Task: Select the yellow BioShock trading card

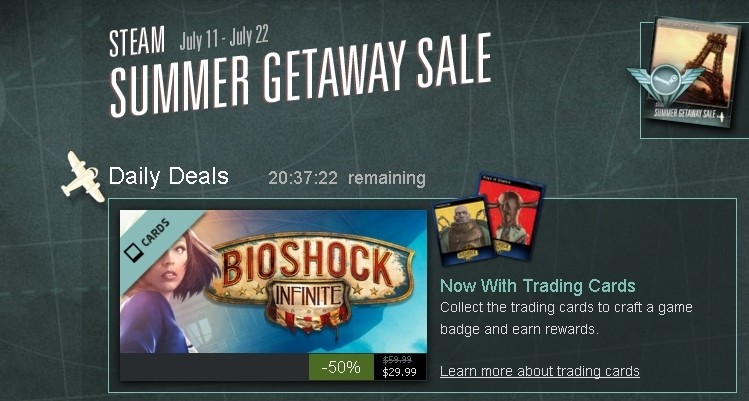Action: (463, 231)
